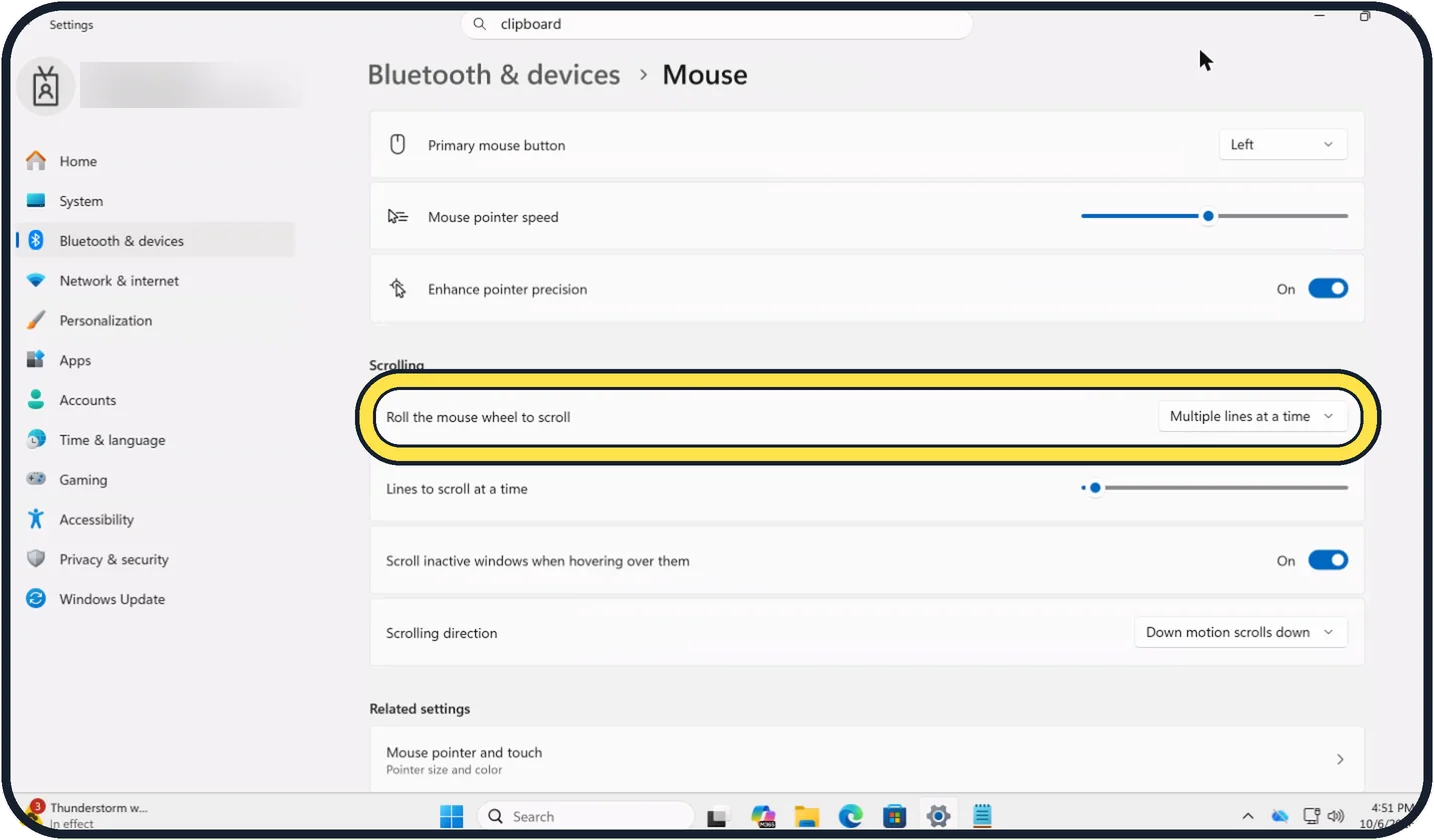Open the taskbar clock and date
Image resolution: width=1434 pixels, height=840 pixels.
point(1389,815)
